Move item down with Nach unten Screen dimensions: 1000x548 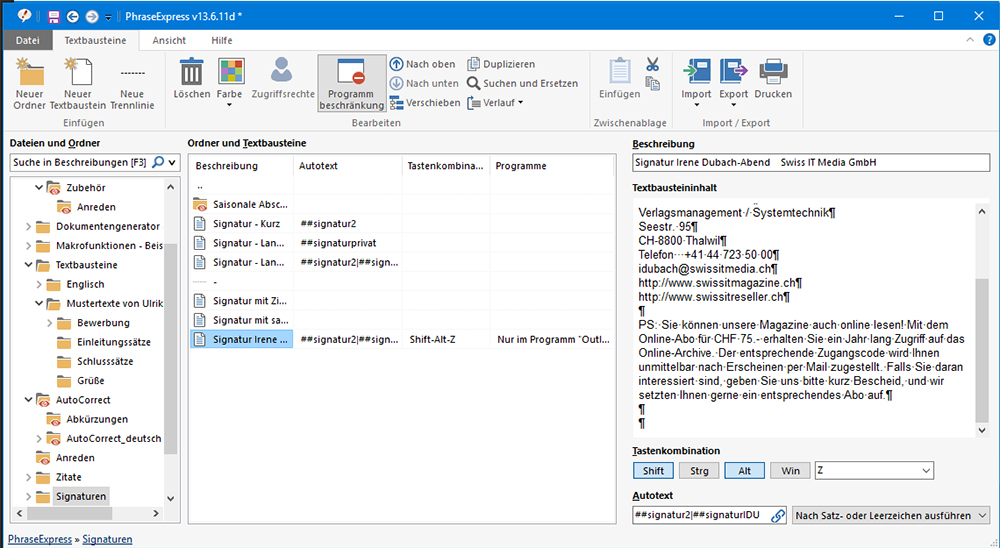tap(424, 83)
